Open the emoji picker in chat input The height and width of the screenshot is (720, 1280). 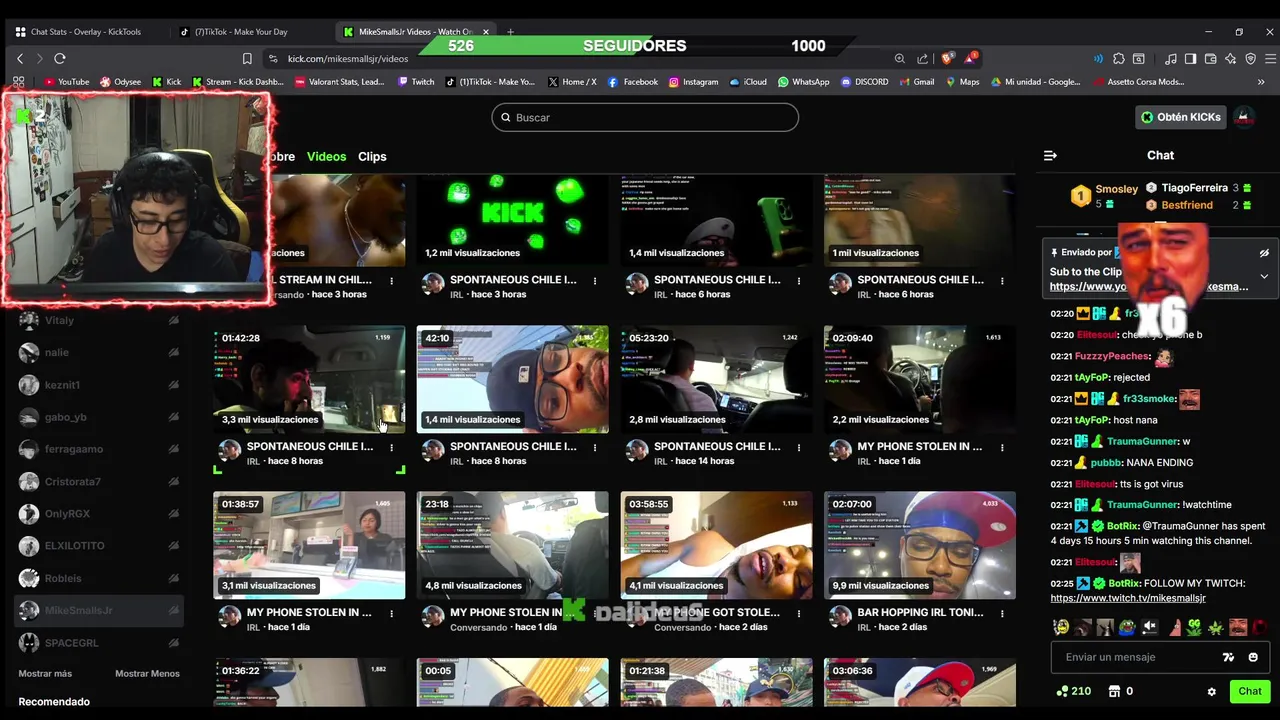[1253, 657]
